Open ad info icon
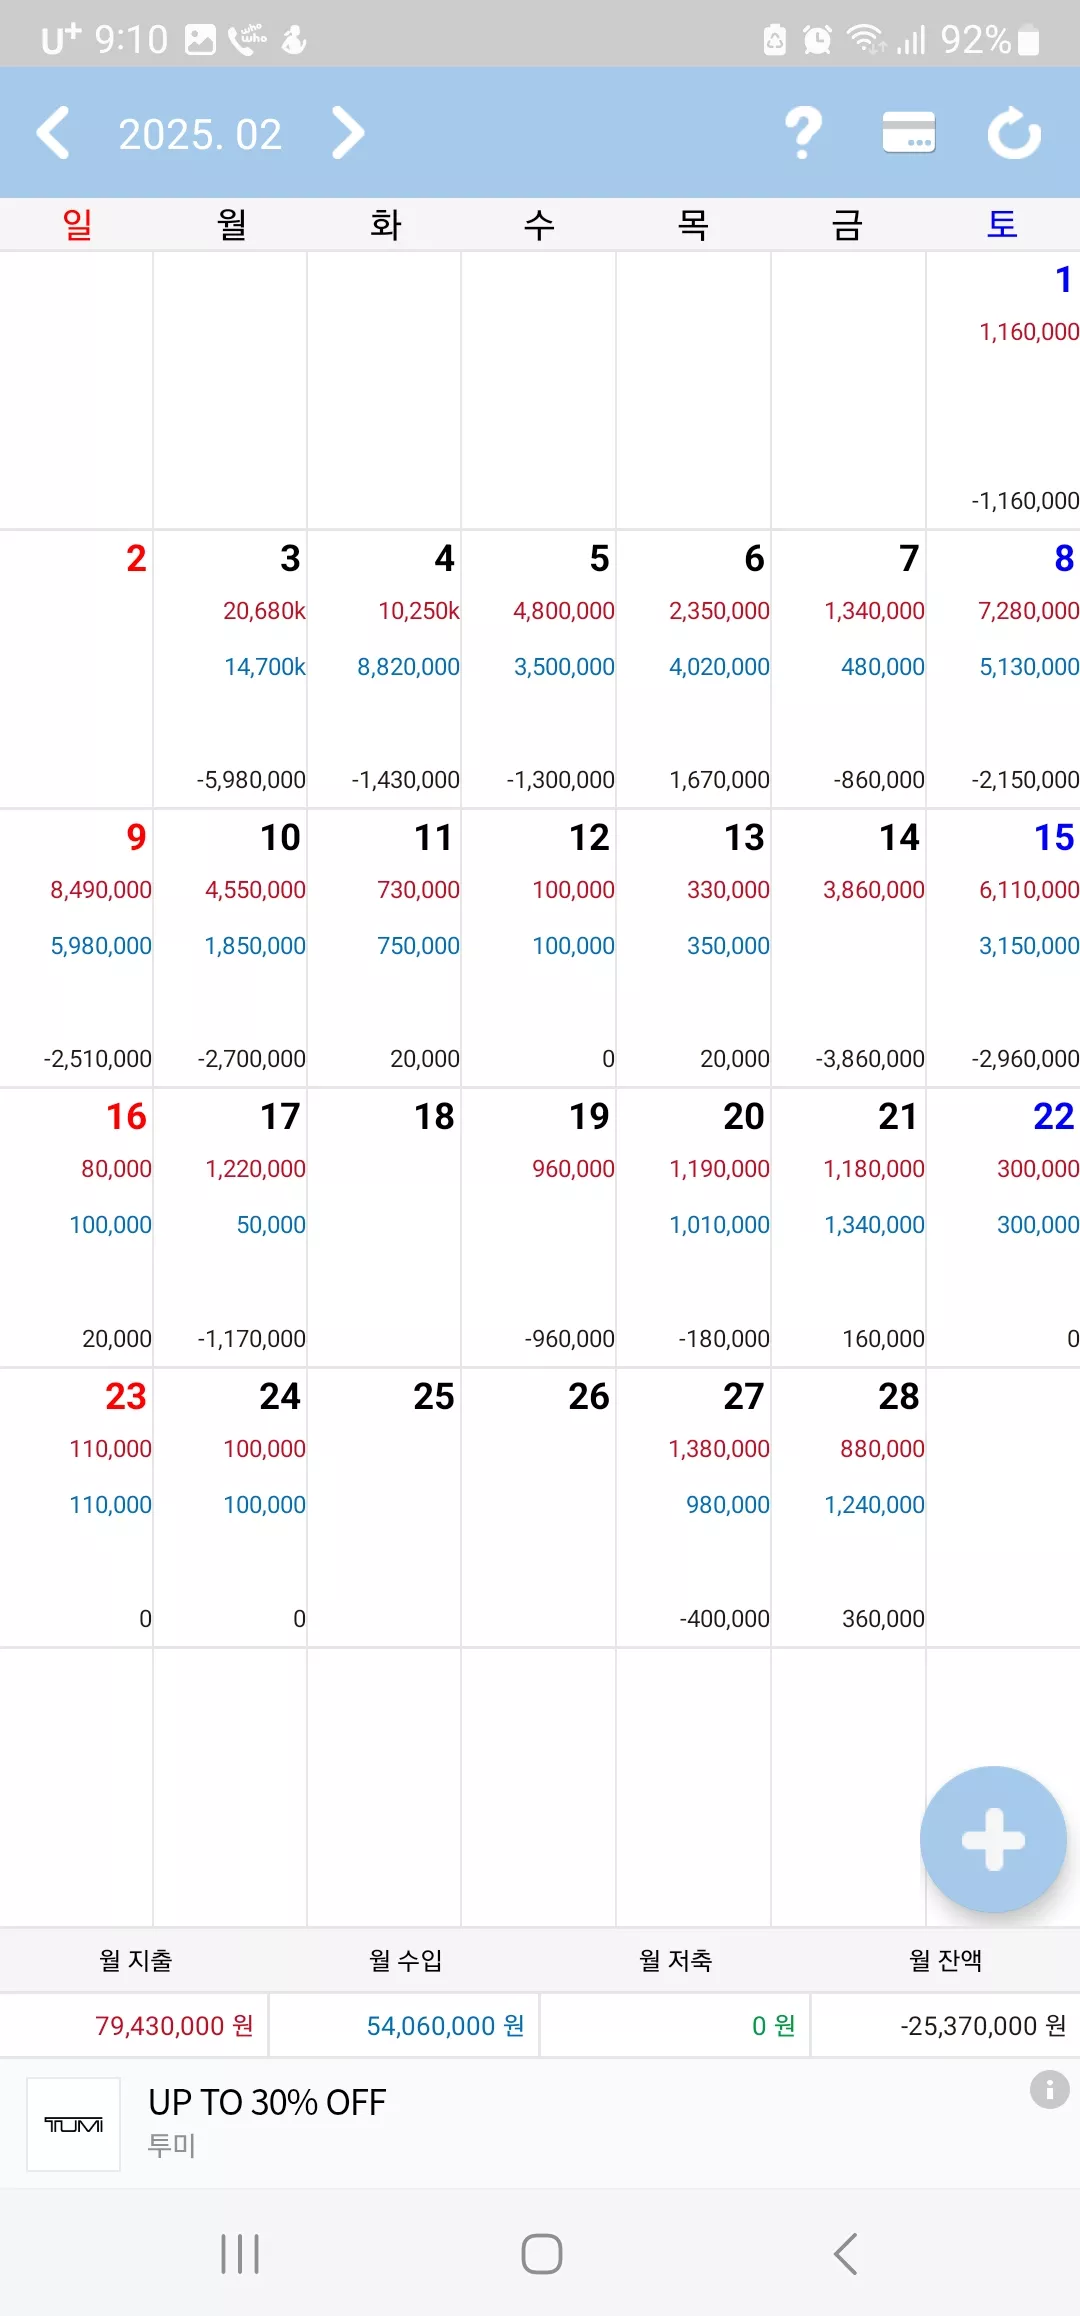This screenshot has height=2316, width=1080. [x=1049, y=2089]
